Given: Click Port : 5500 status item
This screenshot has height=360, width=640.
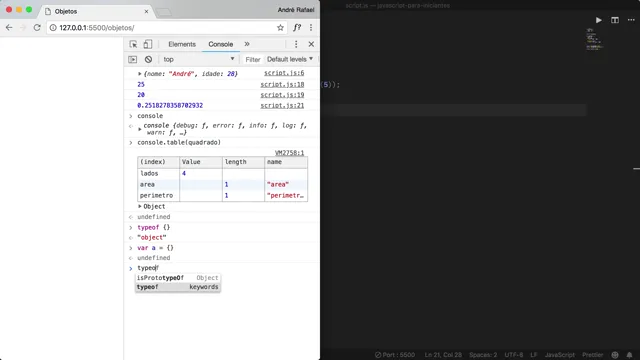Looking at the screenshot, I should pos(395,355).
